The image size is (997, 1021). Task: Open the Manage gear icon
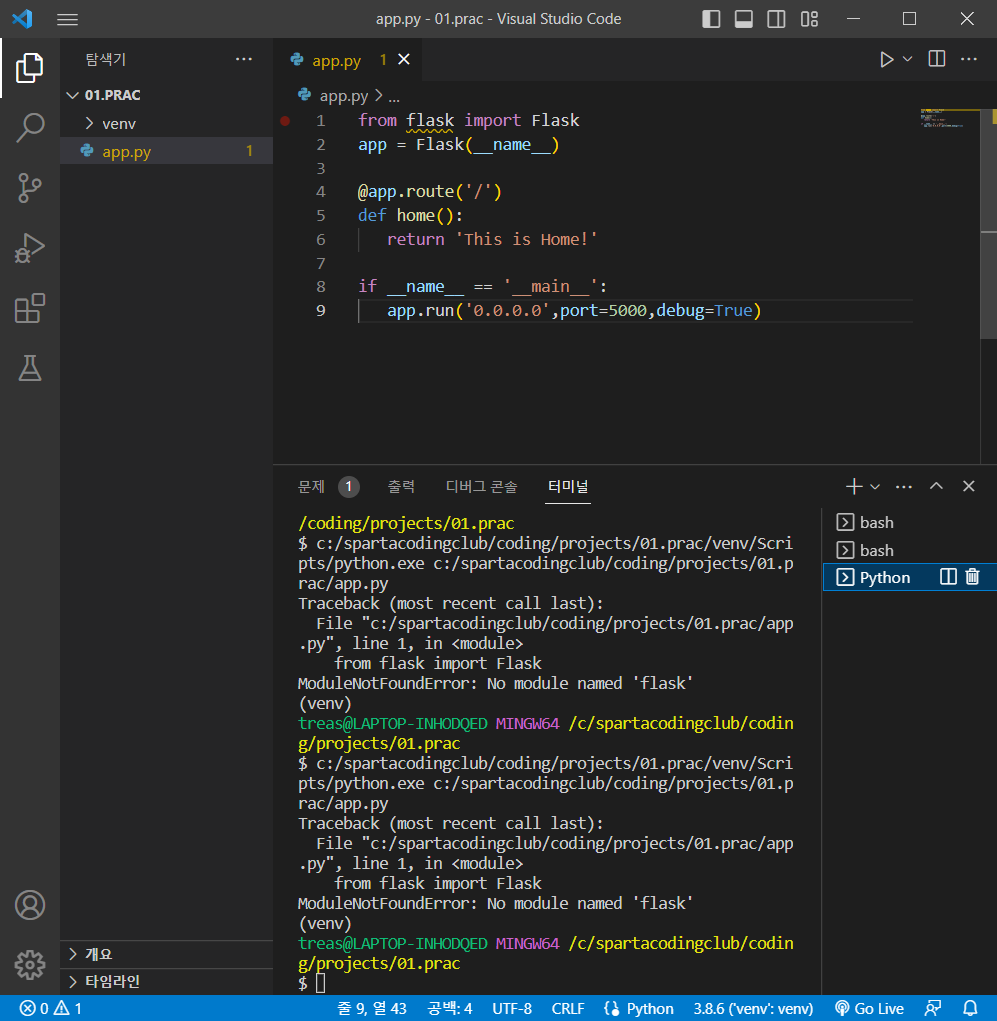29,964
